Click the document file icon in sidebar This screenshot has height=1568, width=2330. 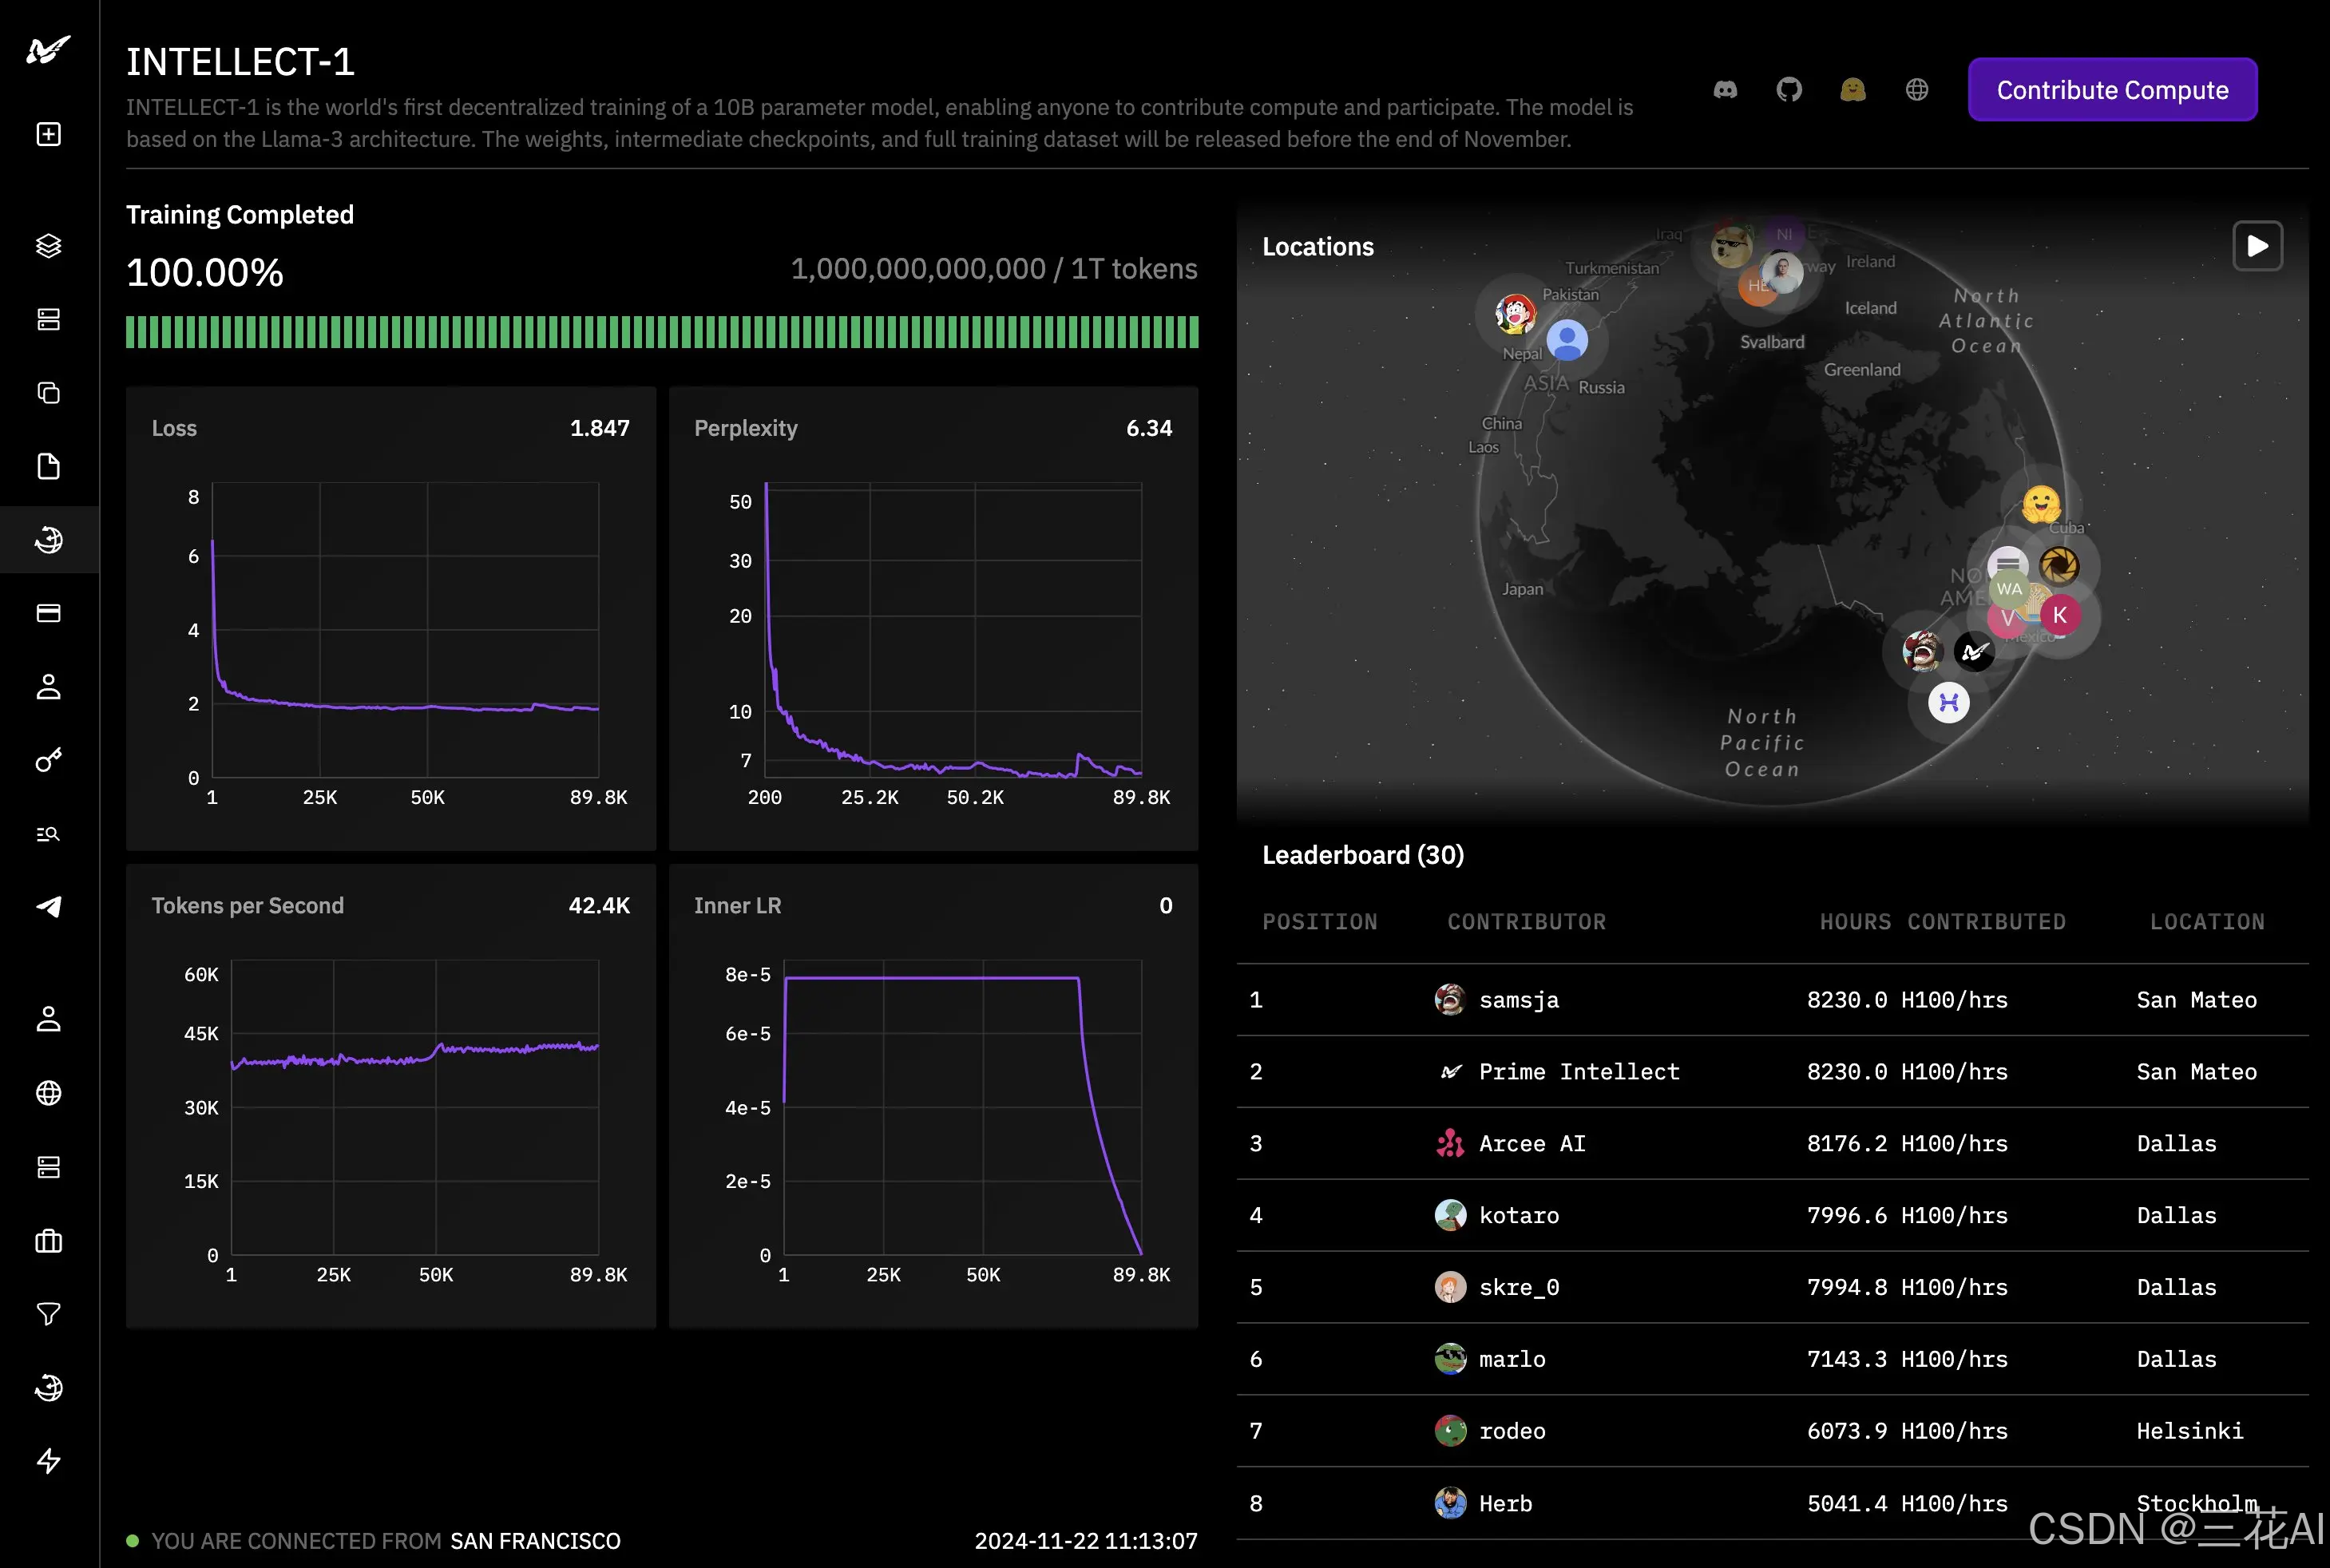(x=48, y=466)
